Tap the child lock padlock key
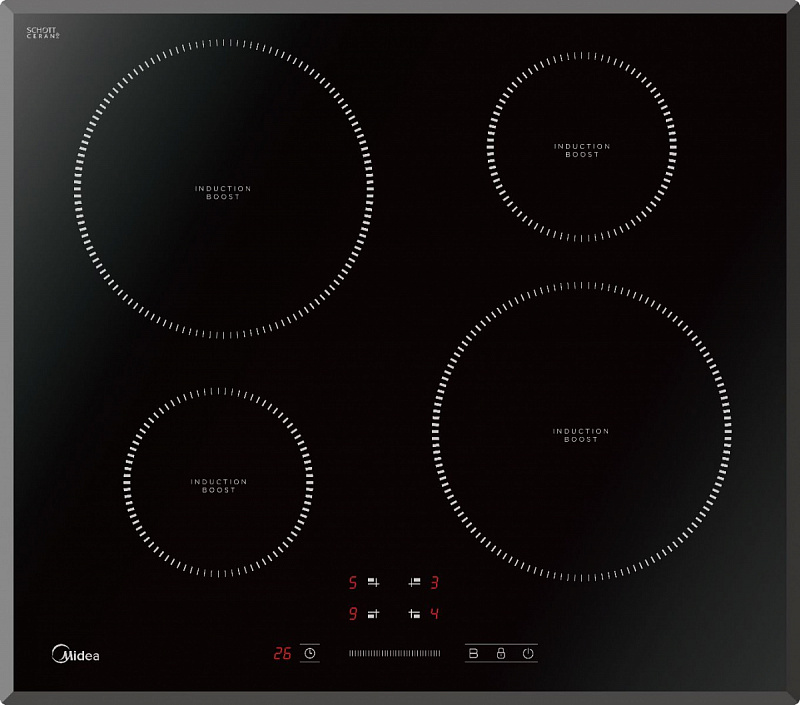The height and width of the screenshot is (705, 800). [x=501, y=653]
